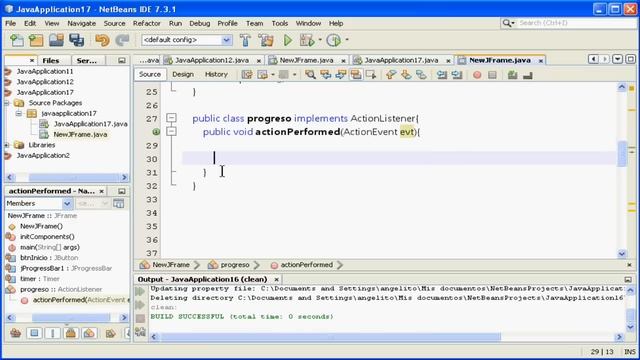Click the Debug Project icon
Viewport: 640px width, 360px height.
coord(307,40)
